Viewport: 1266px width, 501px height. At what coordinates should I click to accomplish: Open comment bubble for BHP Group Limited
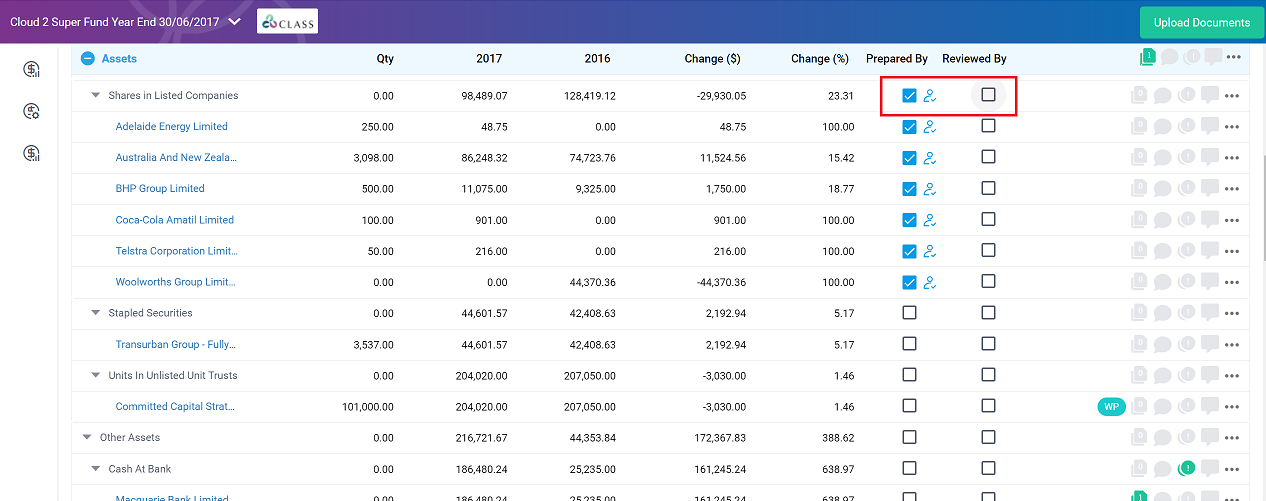1163,189
